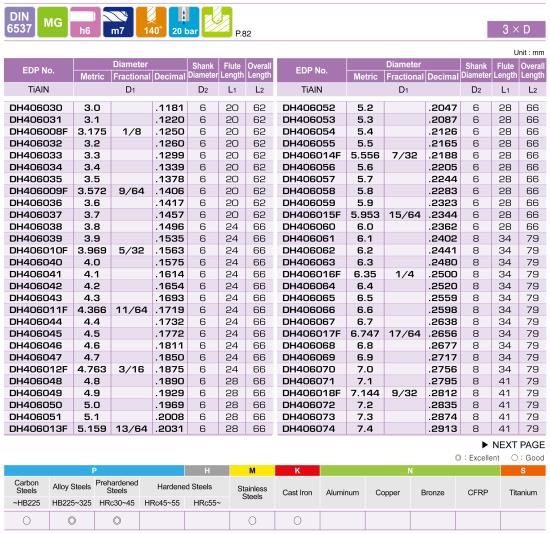
Task: Select the DH406030 EDP number row
Action: (x=139, y=108)
